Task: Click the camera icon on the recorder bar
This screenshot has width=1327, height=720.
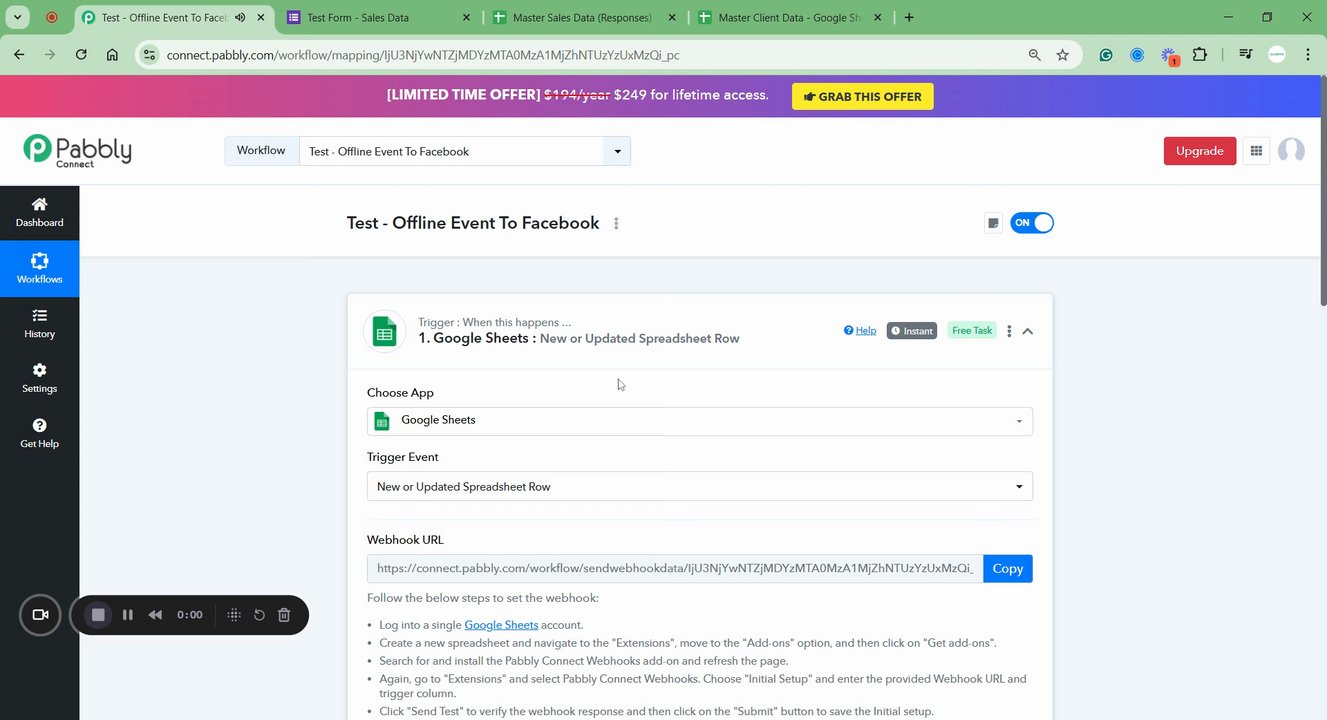Action: [41, 615]
